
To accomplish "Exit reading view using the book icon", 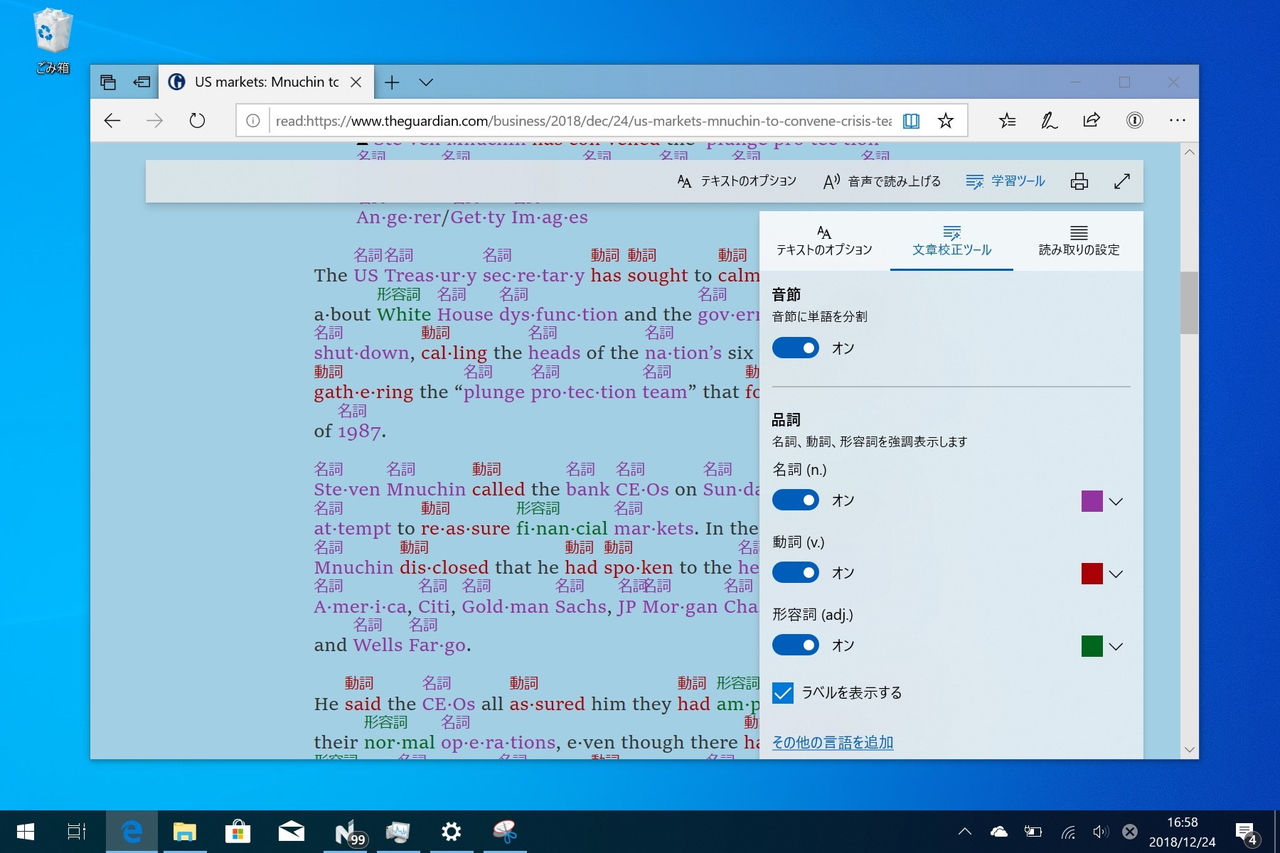I will [911, 121].
